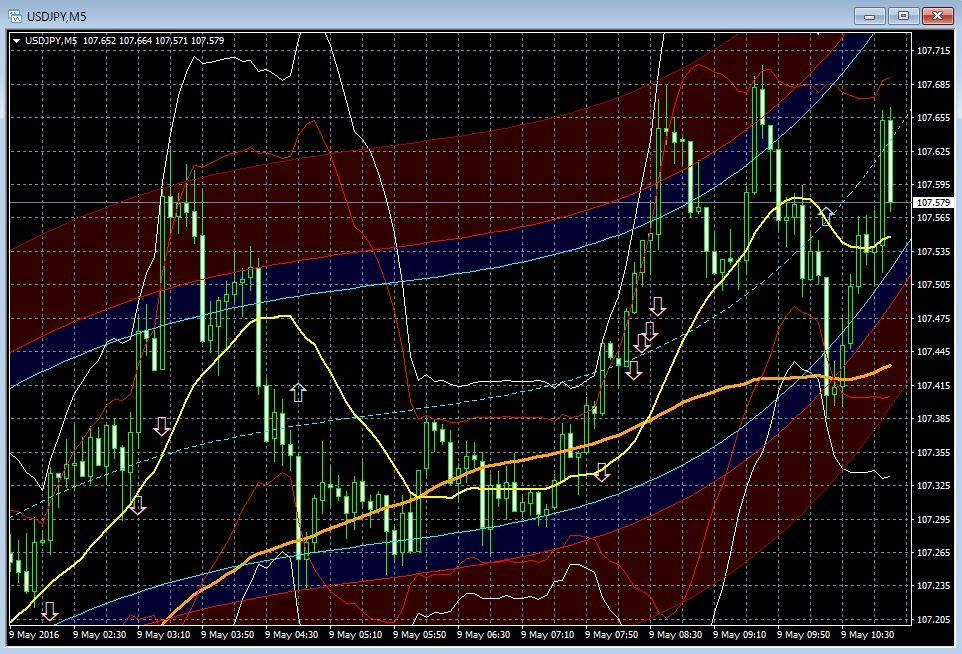Image resolution: width=962 pixels, height=654 pixels.
Task: Click the 107.385 price scale label
Action: click(x=933, y=418)
